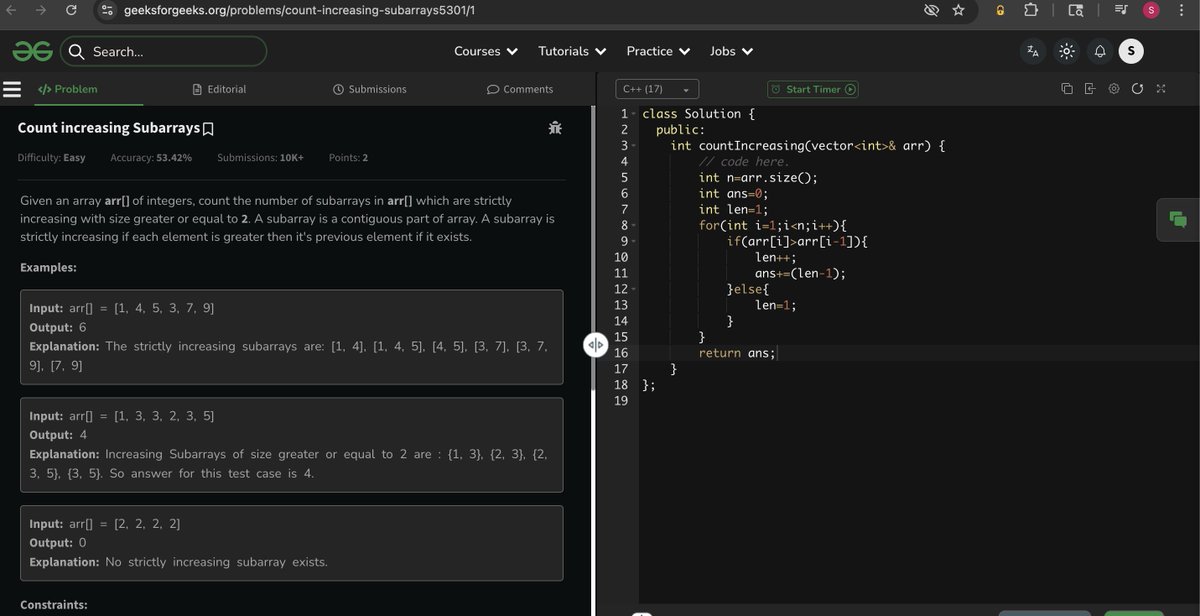The width and height of the screenshot is (1200, 616).
Task: Open the language translate icon
Action: tap(1033, 51)
